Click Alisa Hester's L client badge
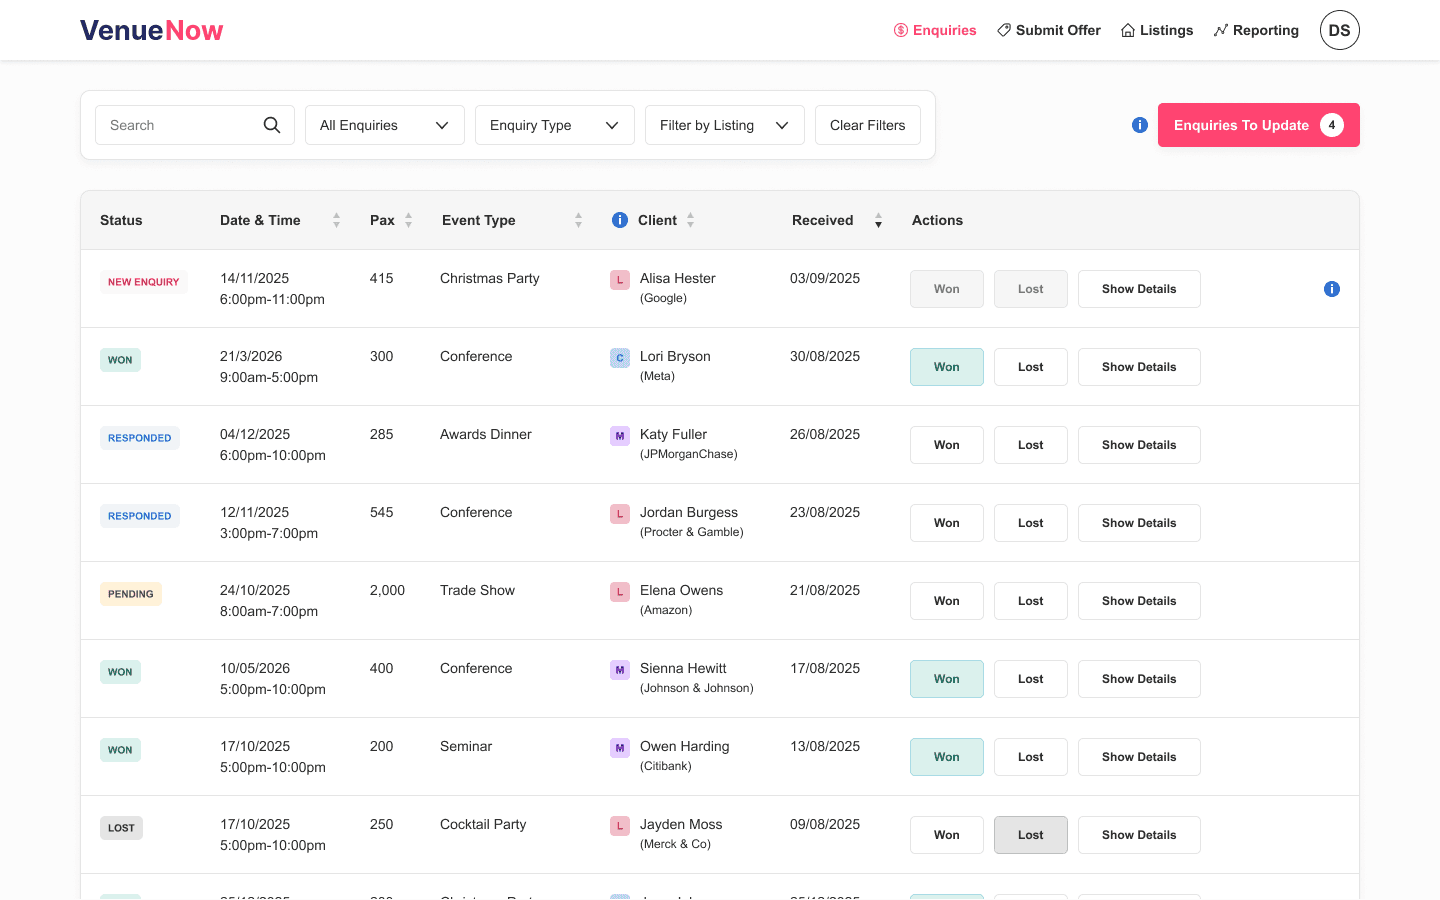The width and height of the screenshot is (1440, 900). (620, 280)
